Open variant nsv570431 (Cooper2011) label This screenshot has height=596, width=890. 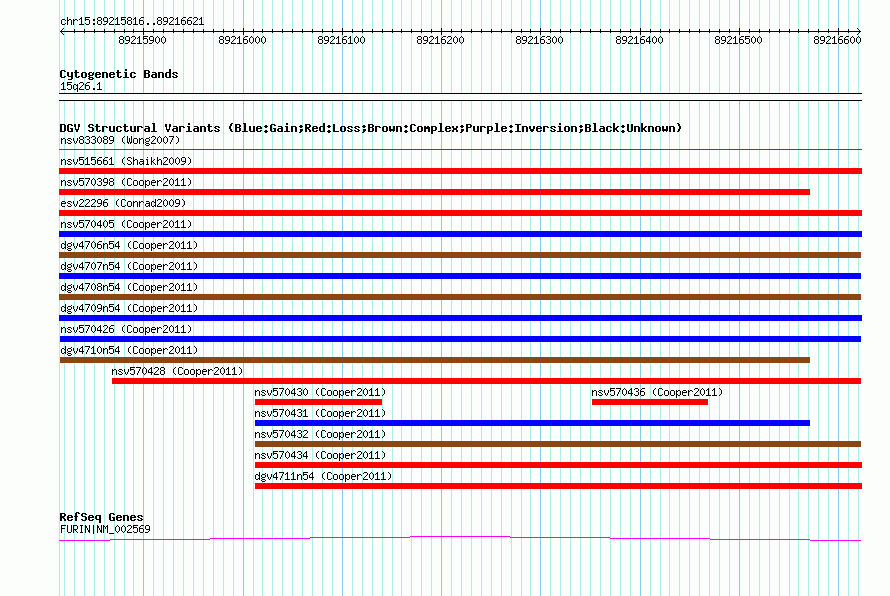tap(320, 413)
